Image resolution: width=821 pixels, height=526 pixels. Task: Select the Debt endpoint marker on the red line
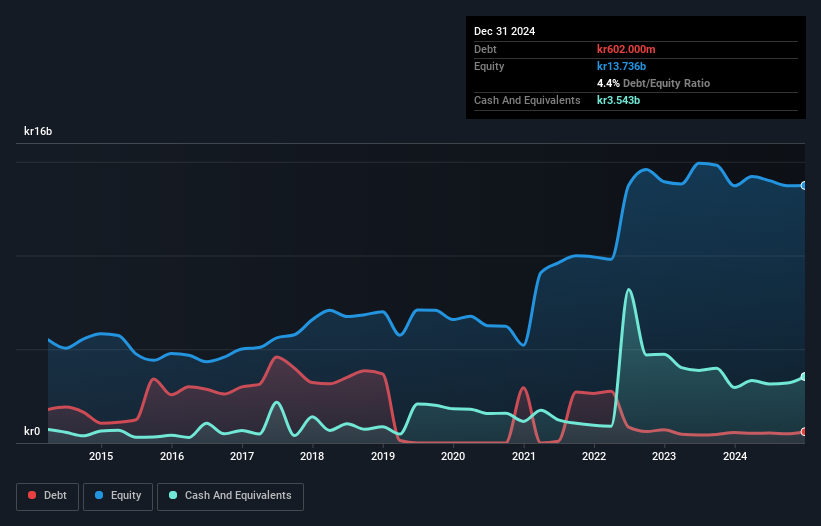point(804,432)
